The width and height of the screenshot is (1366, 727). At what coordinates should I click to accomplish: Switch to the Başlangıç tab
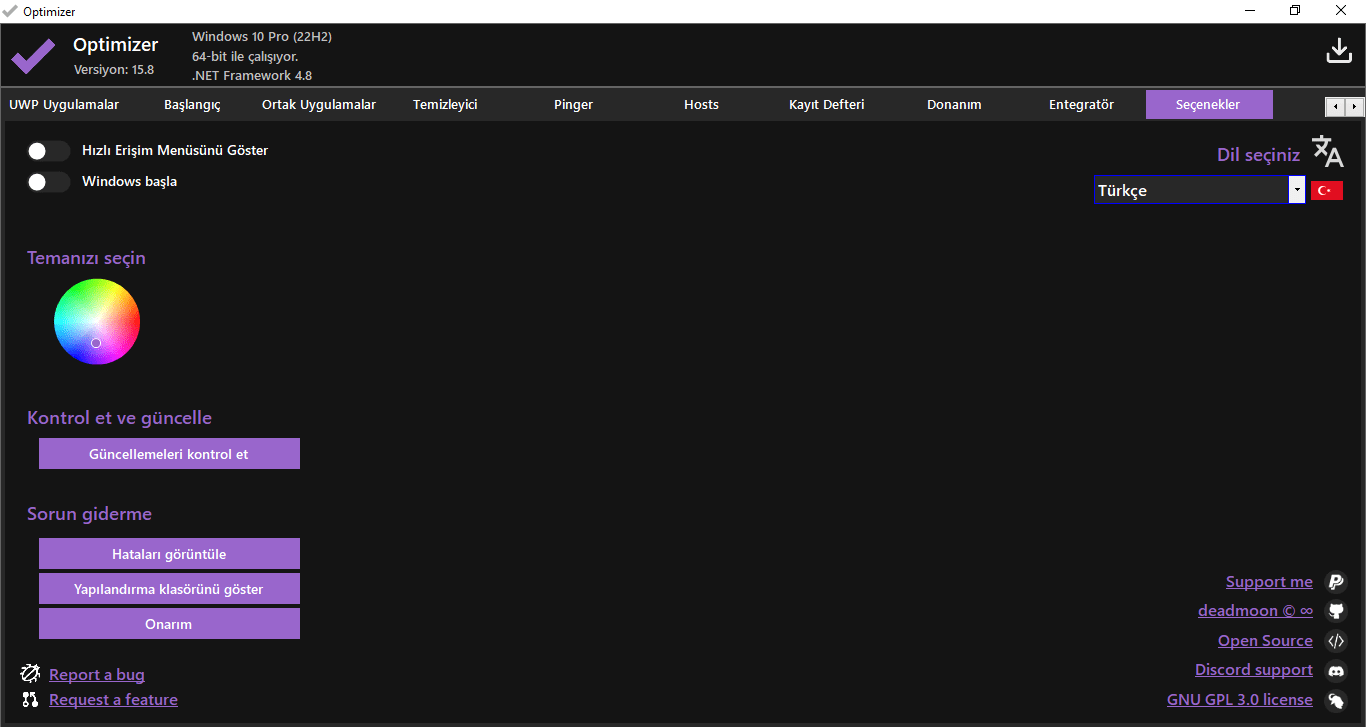192,104
